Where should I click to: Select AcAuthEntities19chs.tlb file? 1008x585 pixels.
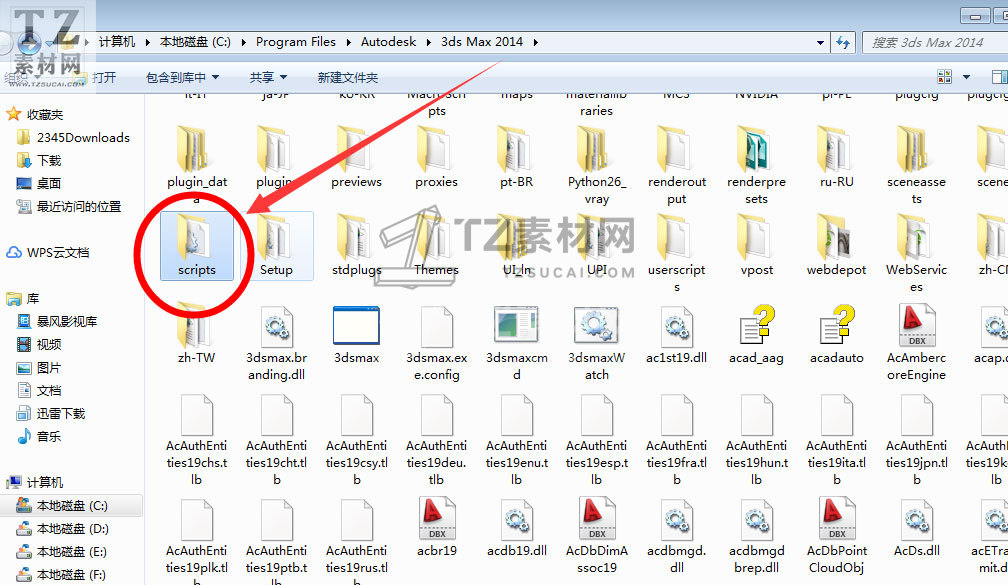point(197,440)
